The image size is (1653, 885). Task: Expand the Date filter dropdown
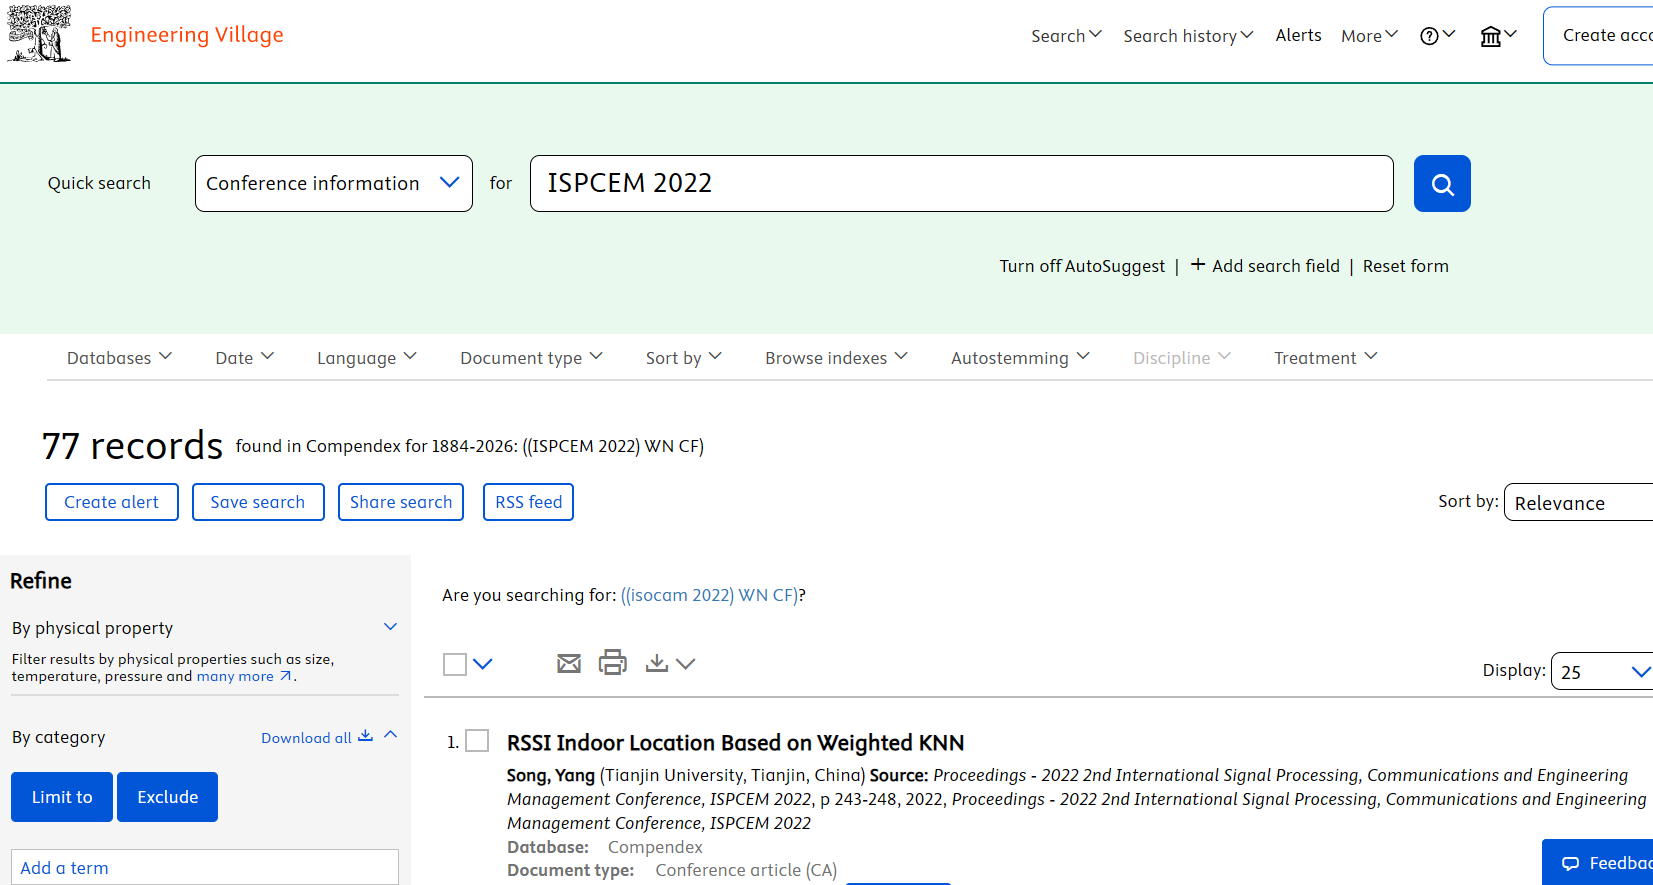tap(244, 357)
